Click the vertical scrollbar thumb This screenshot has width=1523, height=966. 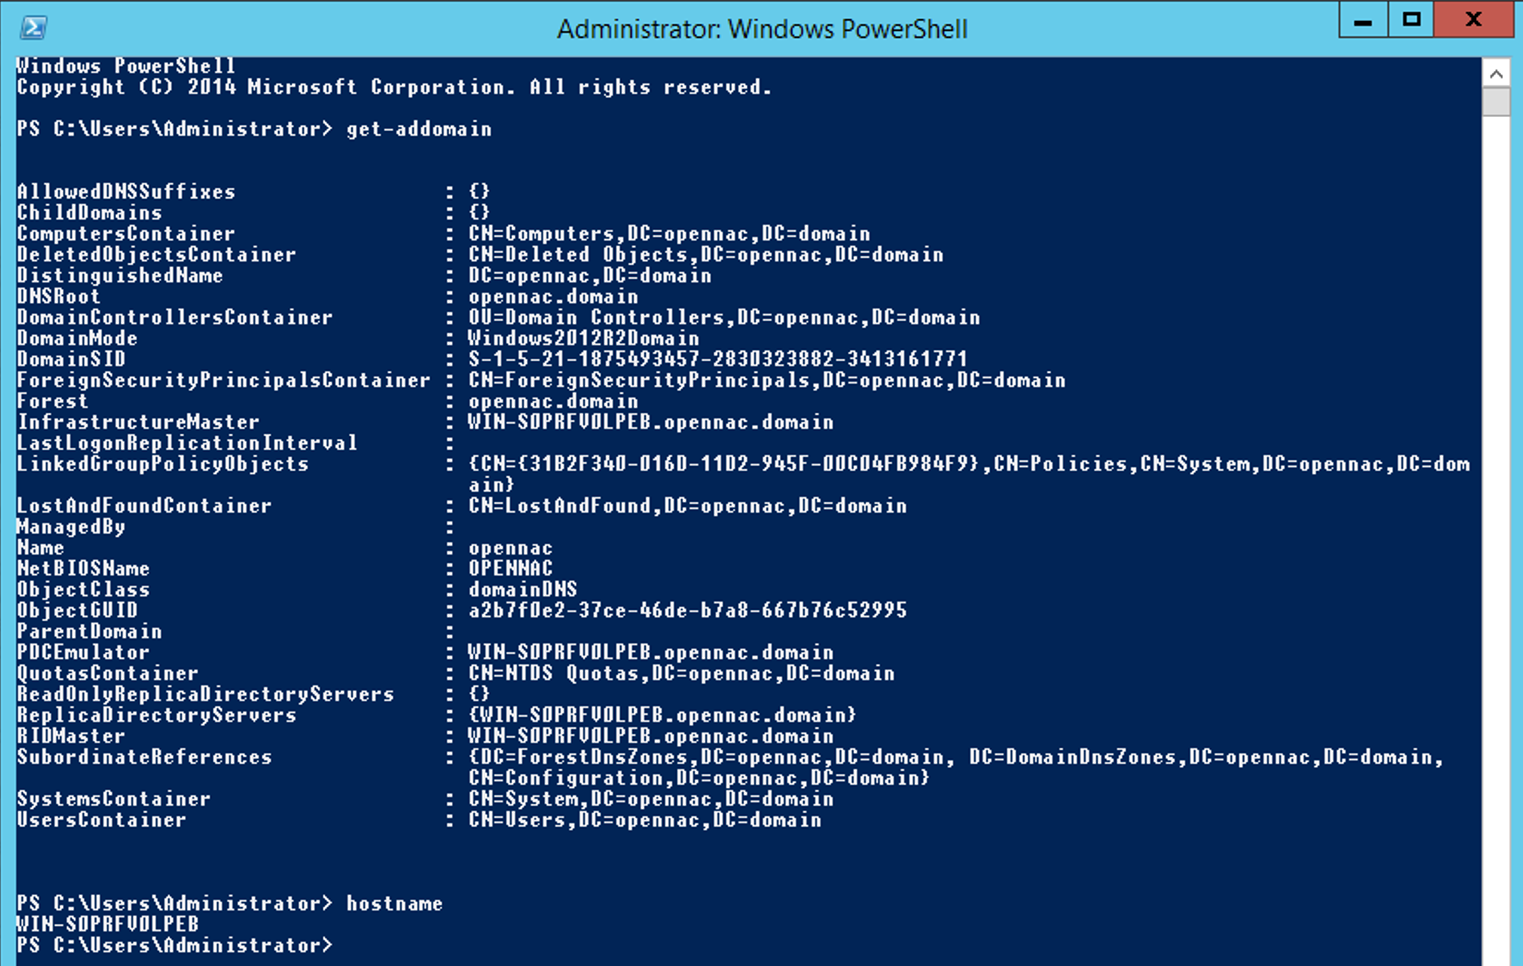tap(1496, 101)
